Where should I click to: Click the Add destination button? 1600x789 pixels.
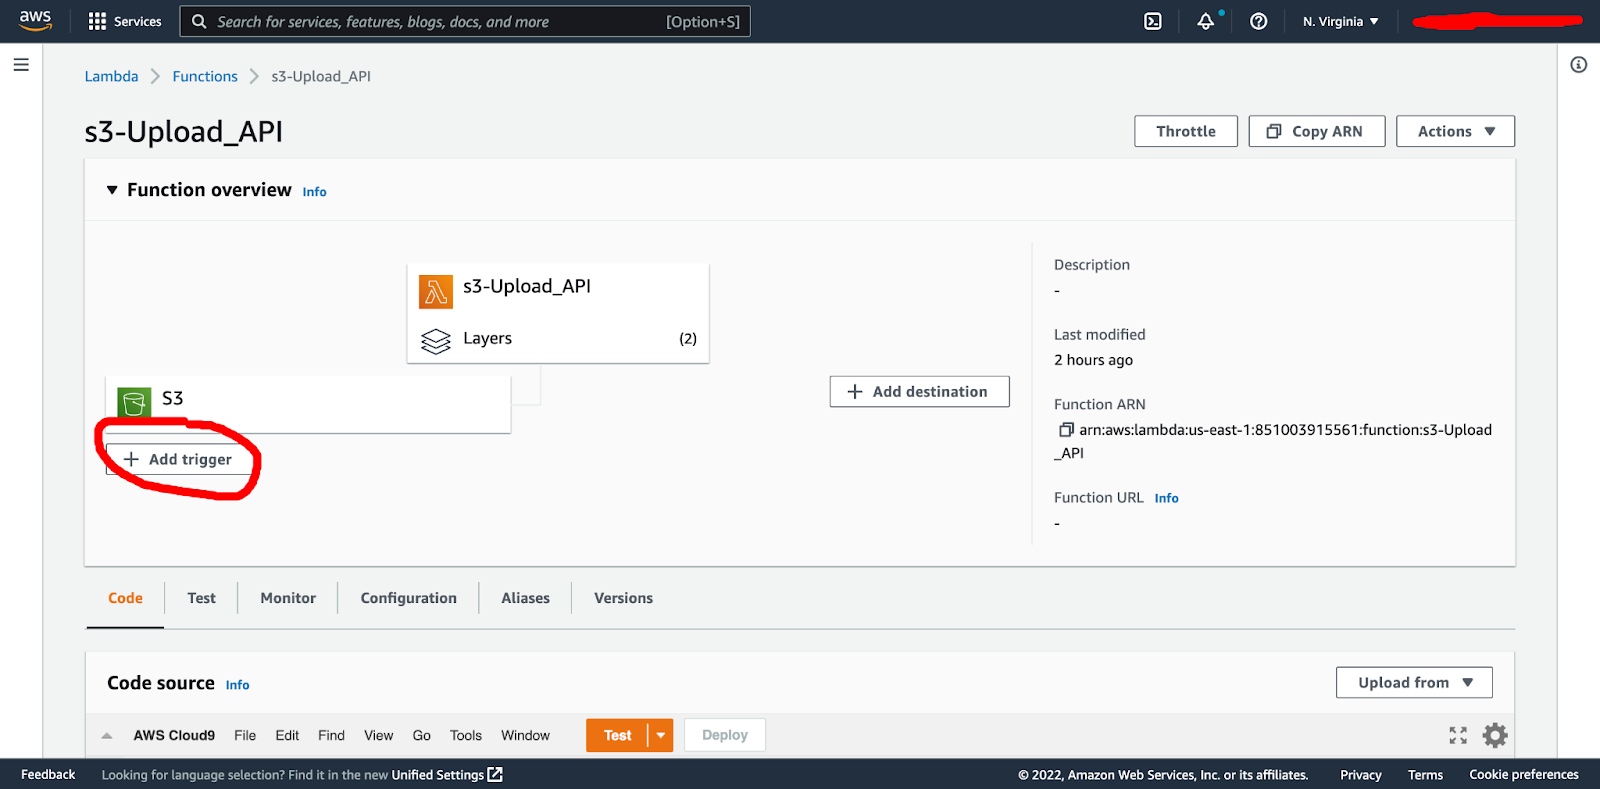click(919, 391)
